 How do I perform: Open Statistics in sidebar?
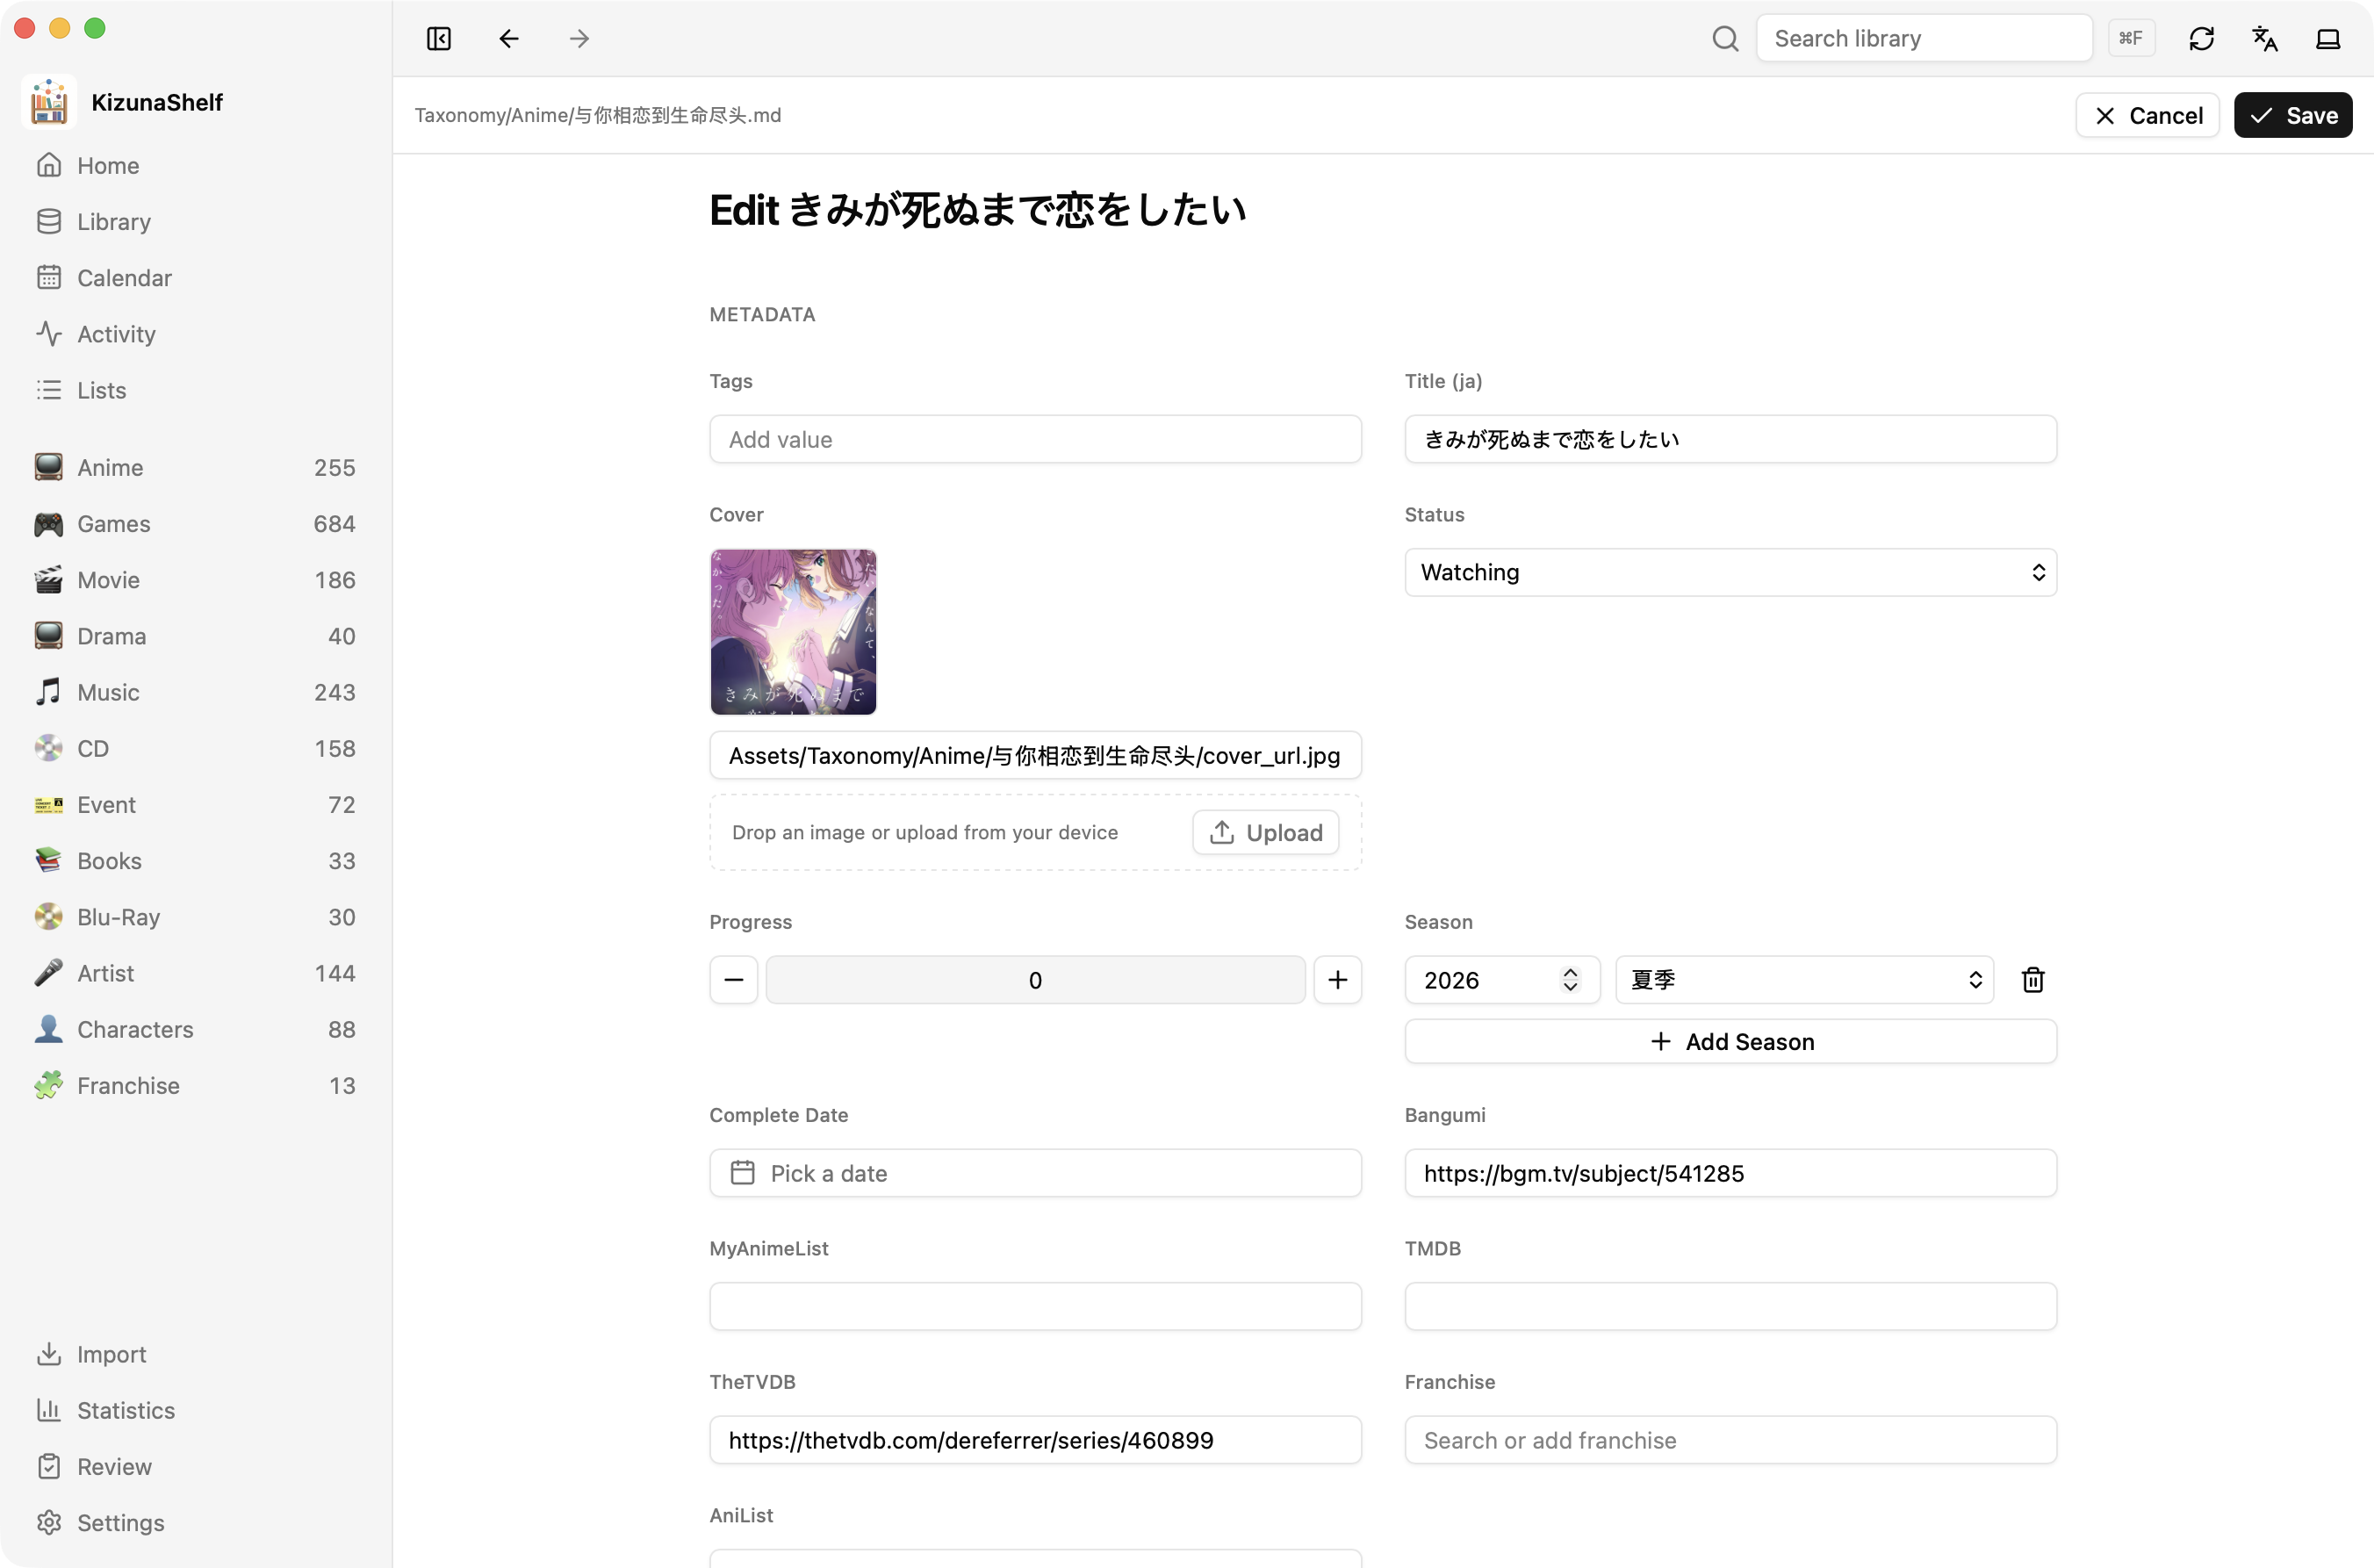(x=195, y=1410)
